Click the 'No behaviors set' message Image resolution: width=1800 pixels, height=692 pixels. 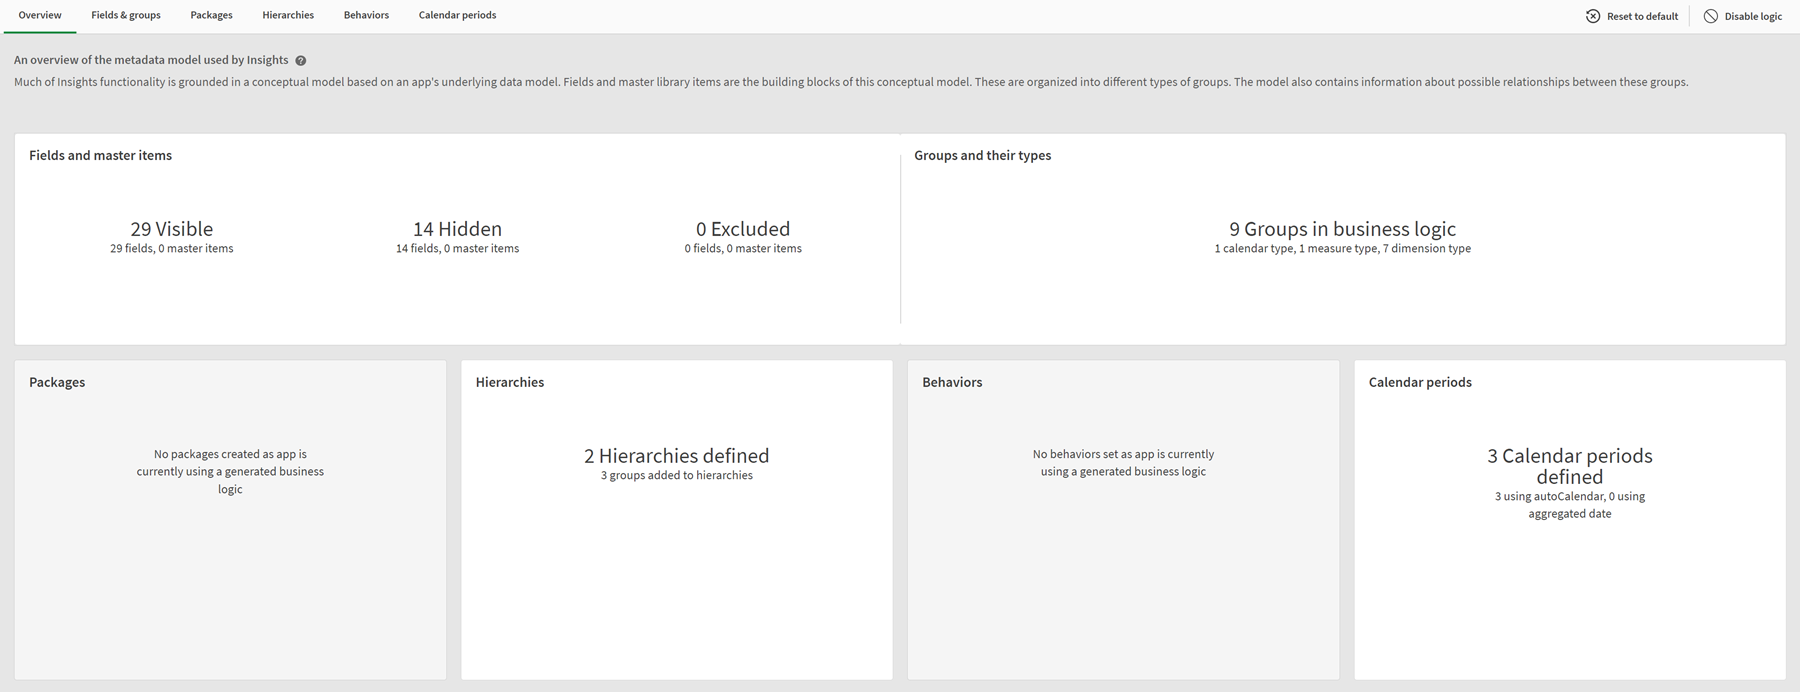point(1123,462)
